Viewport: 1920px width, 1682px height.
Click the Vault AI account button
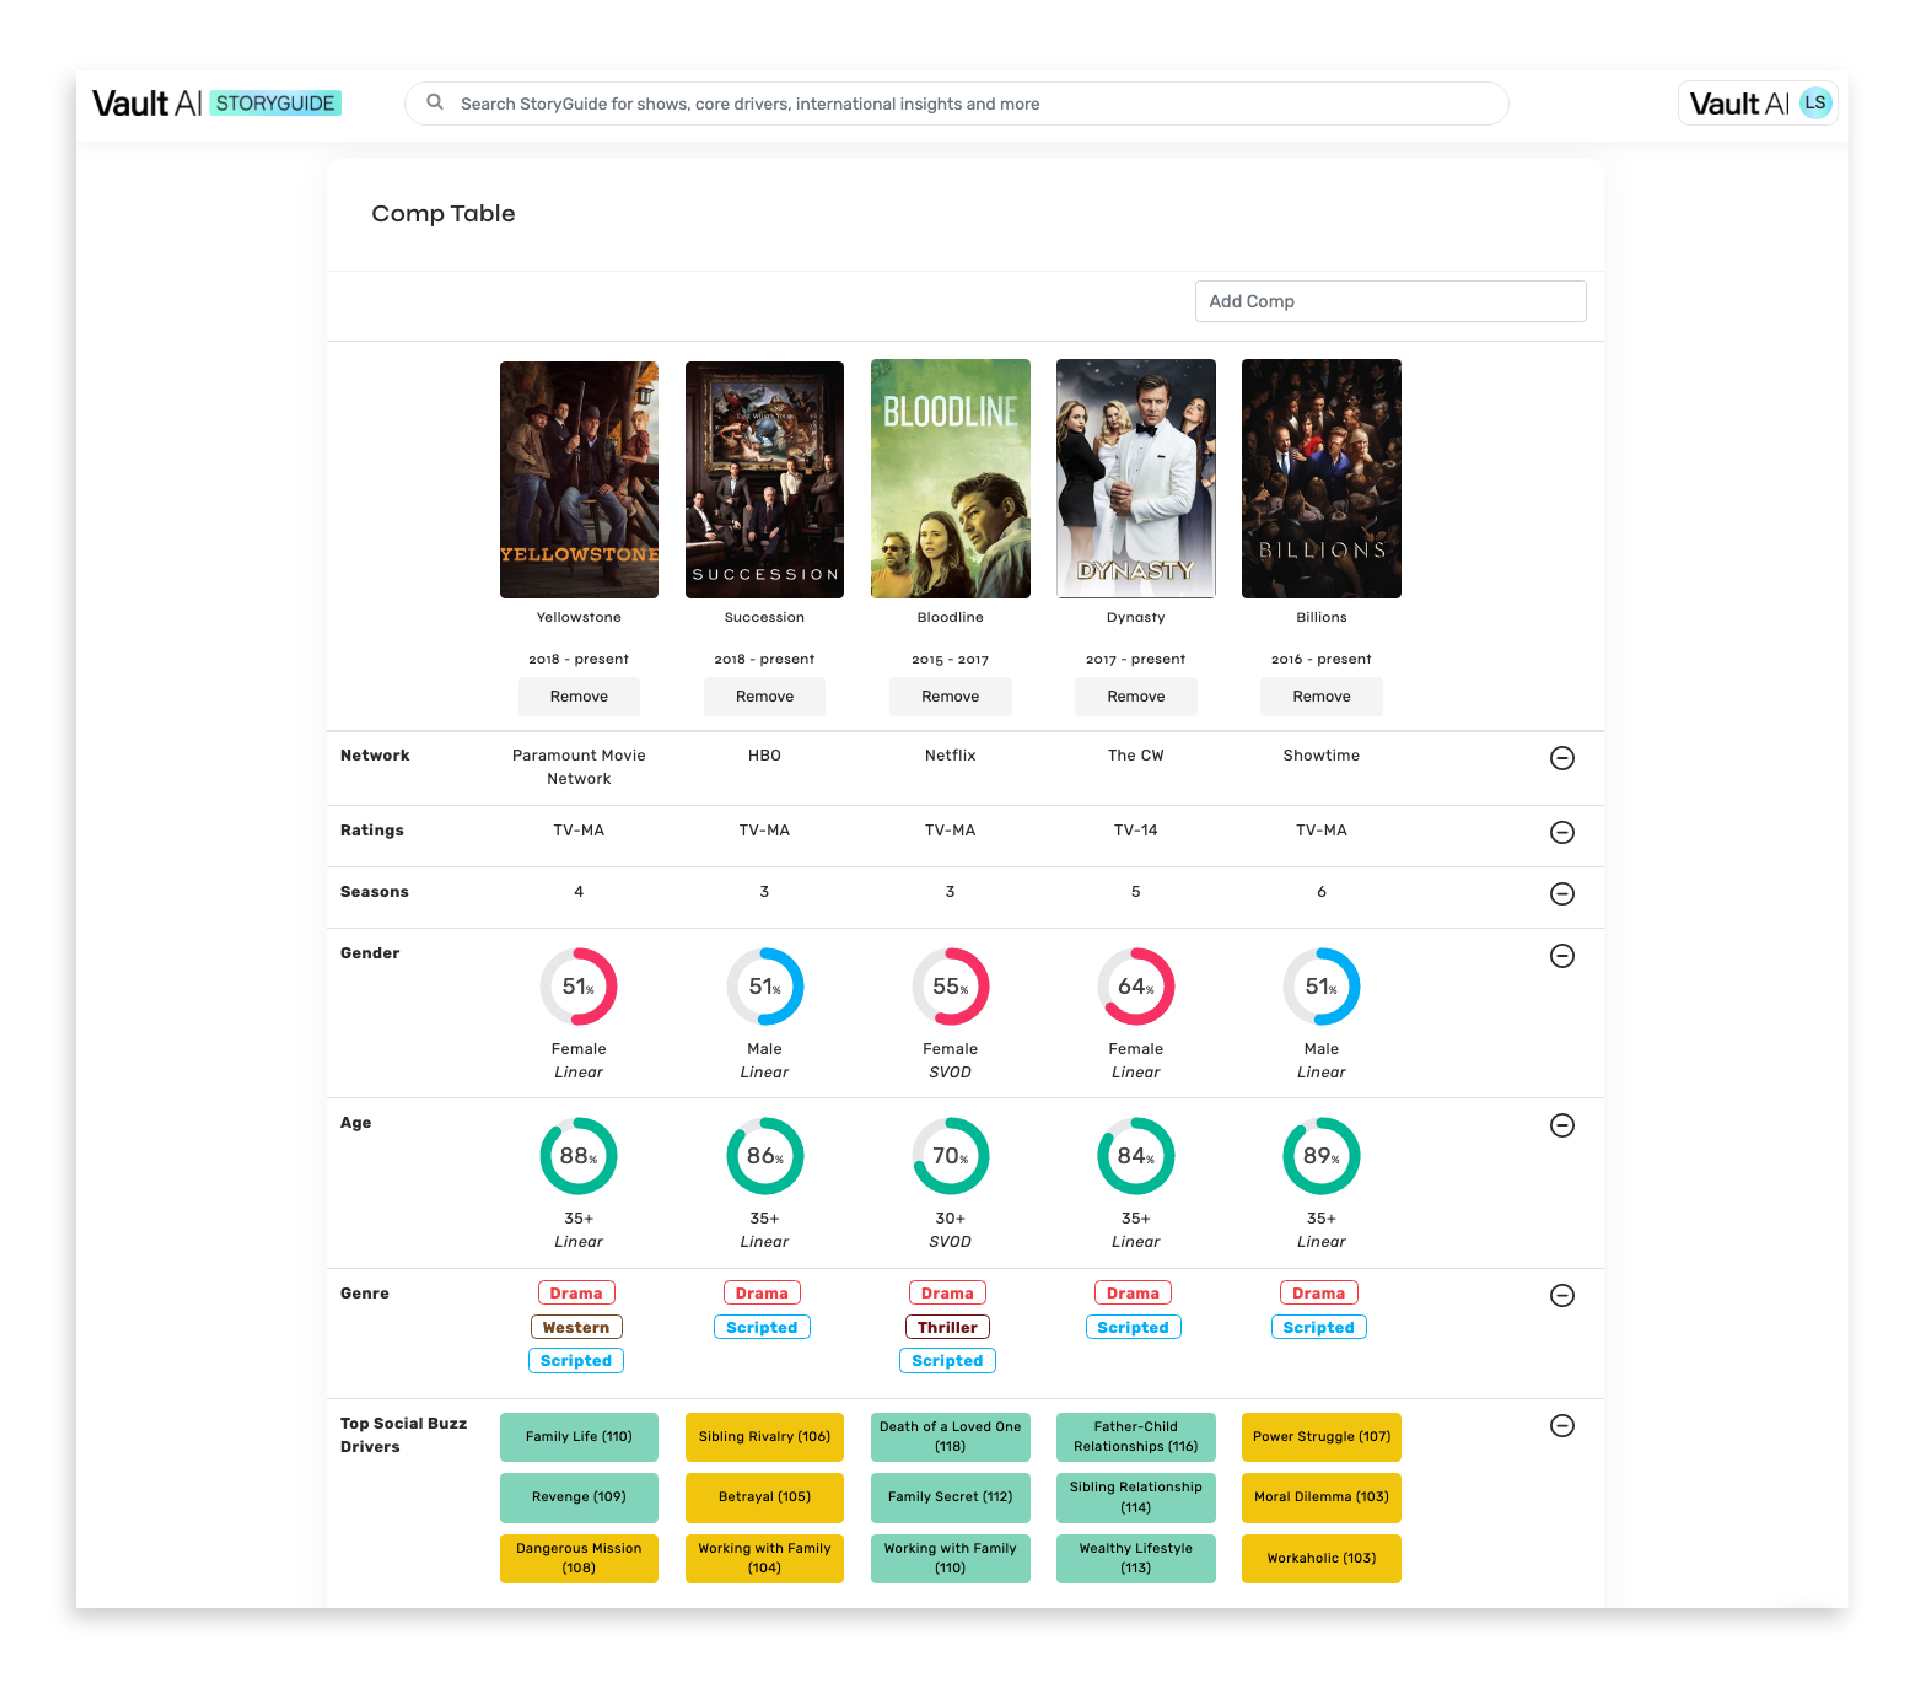click(1758, 103)
